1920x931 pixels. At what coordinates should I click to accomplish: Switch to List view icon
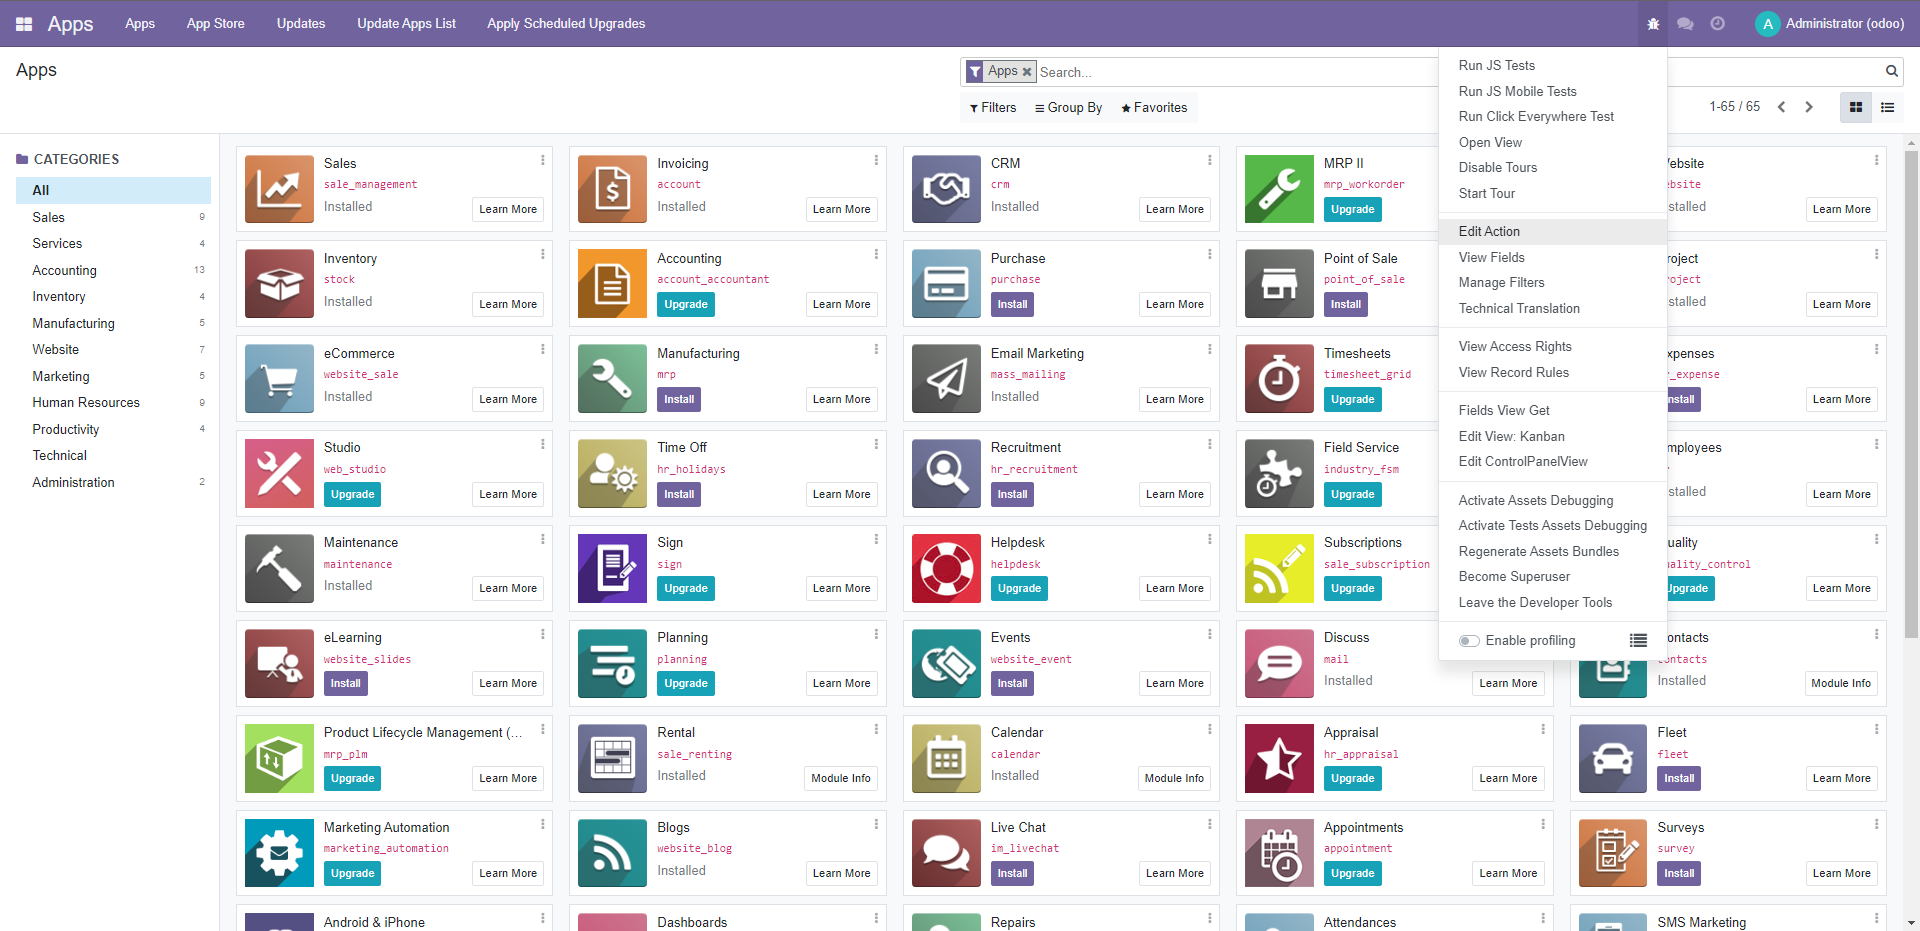[x=1888, y=107]
